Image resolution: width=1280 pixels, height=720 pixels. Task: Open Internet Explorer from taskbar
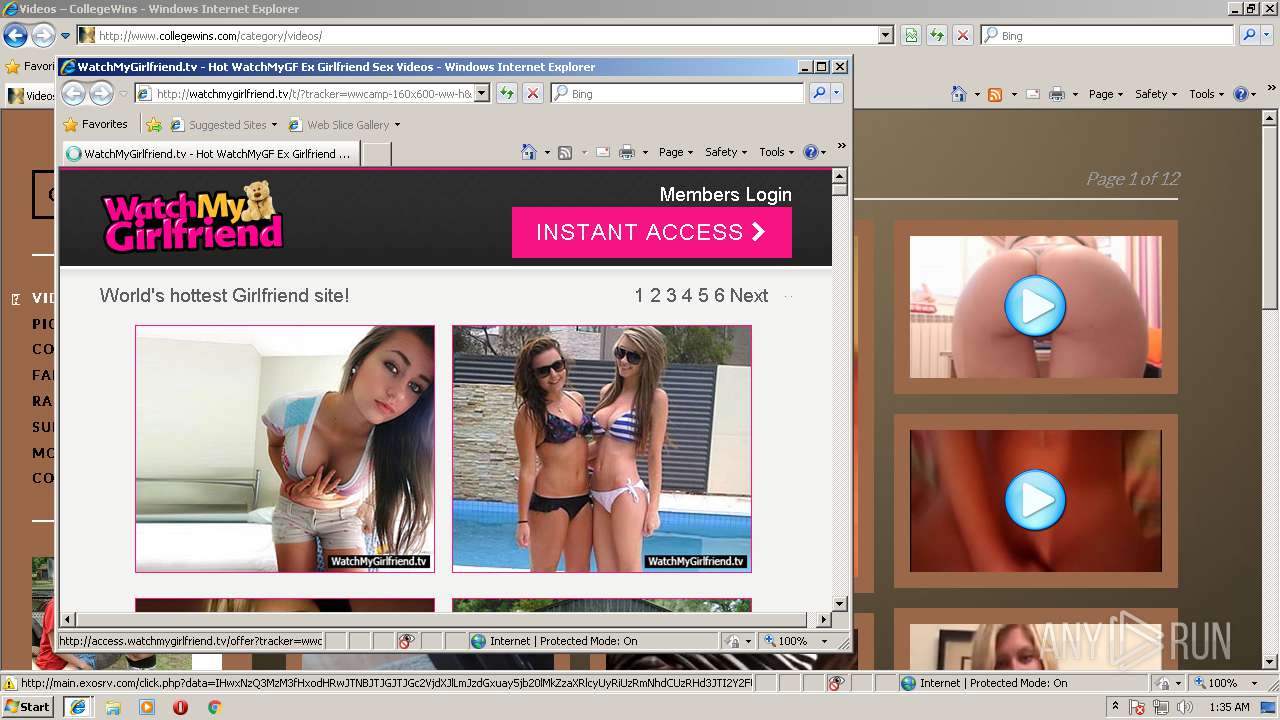click(78, 707)
